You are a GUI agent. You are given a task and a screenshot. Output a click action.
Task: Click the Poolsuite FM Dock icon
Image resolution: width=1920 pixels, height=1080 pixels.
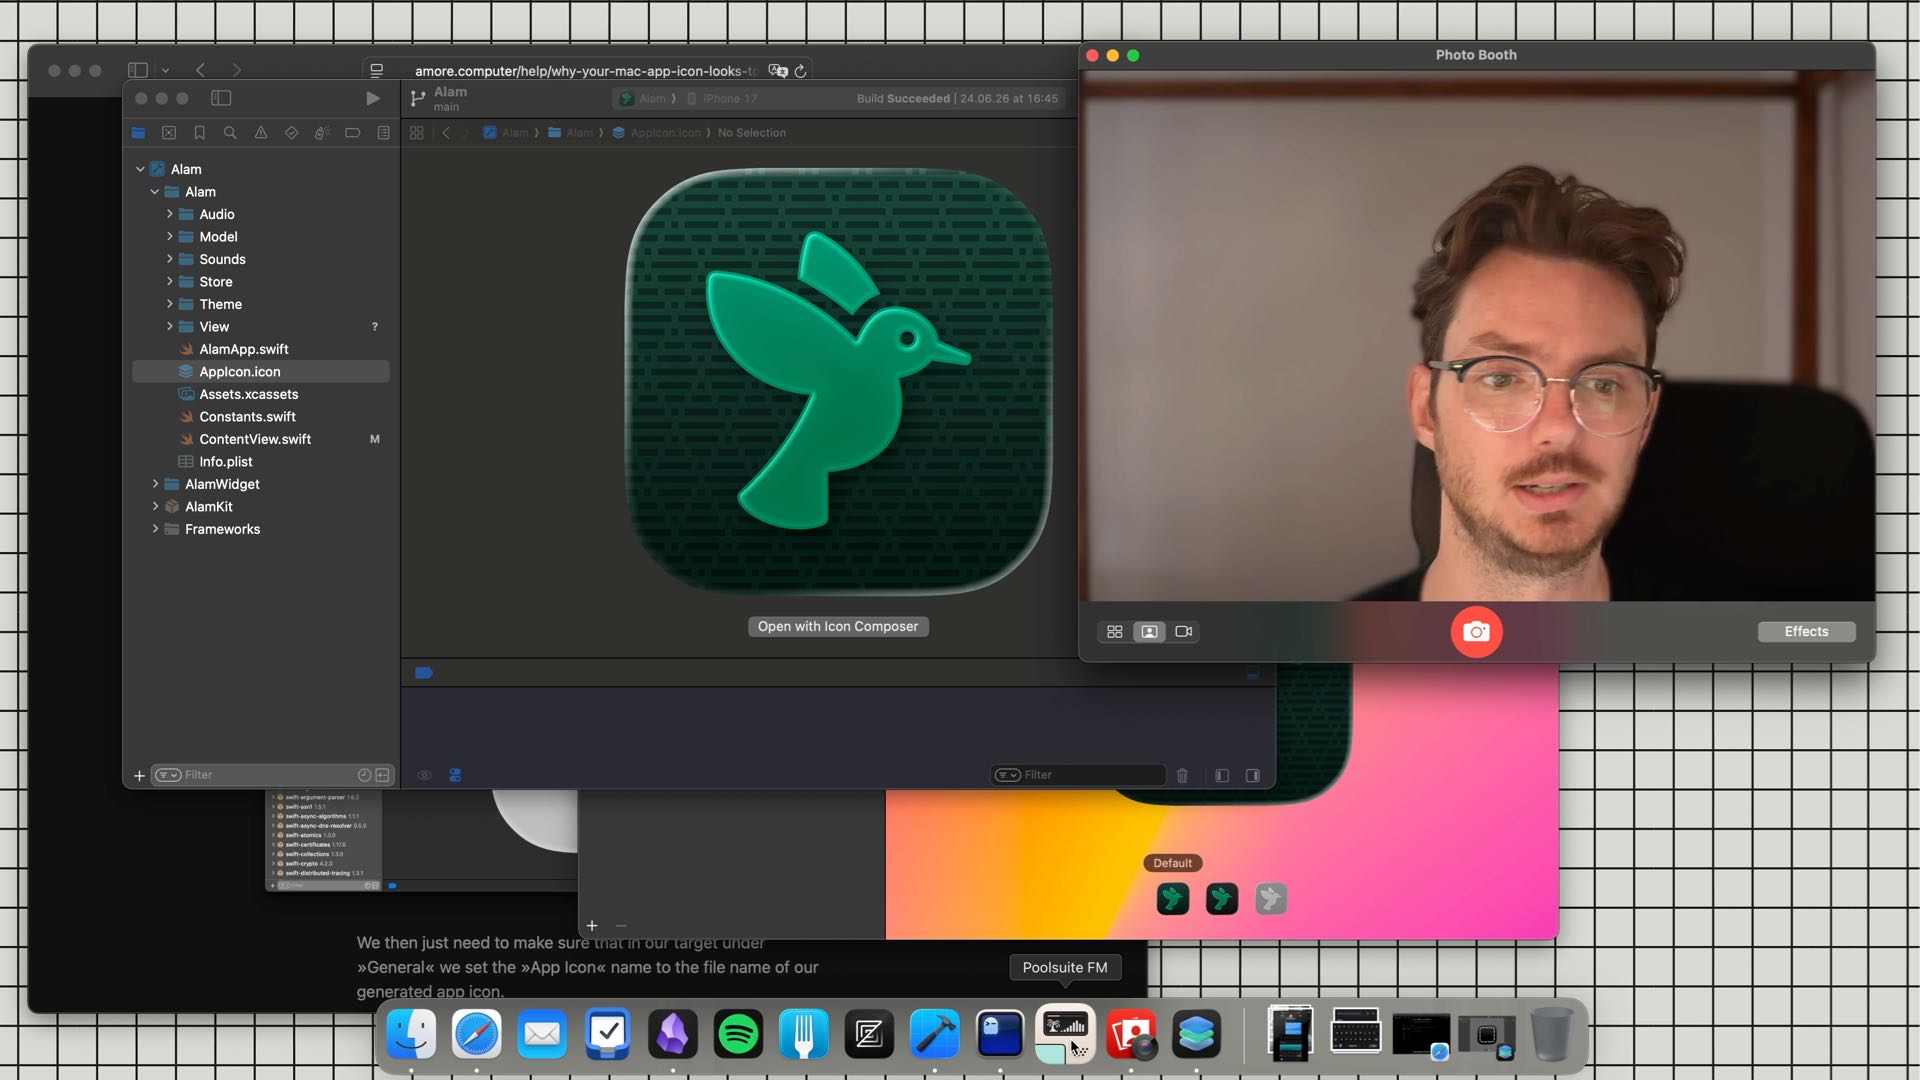pos(1065,1034)
